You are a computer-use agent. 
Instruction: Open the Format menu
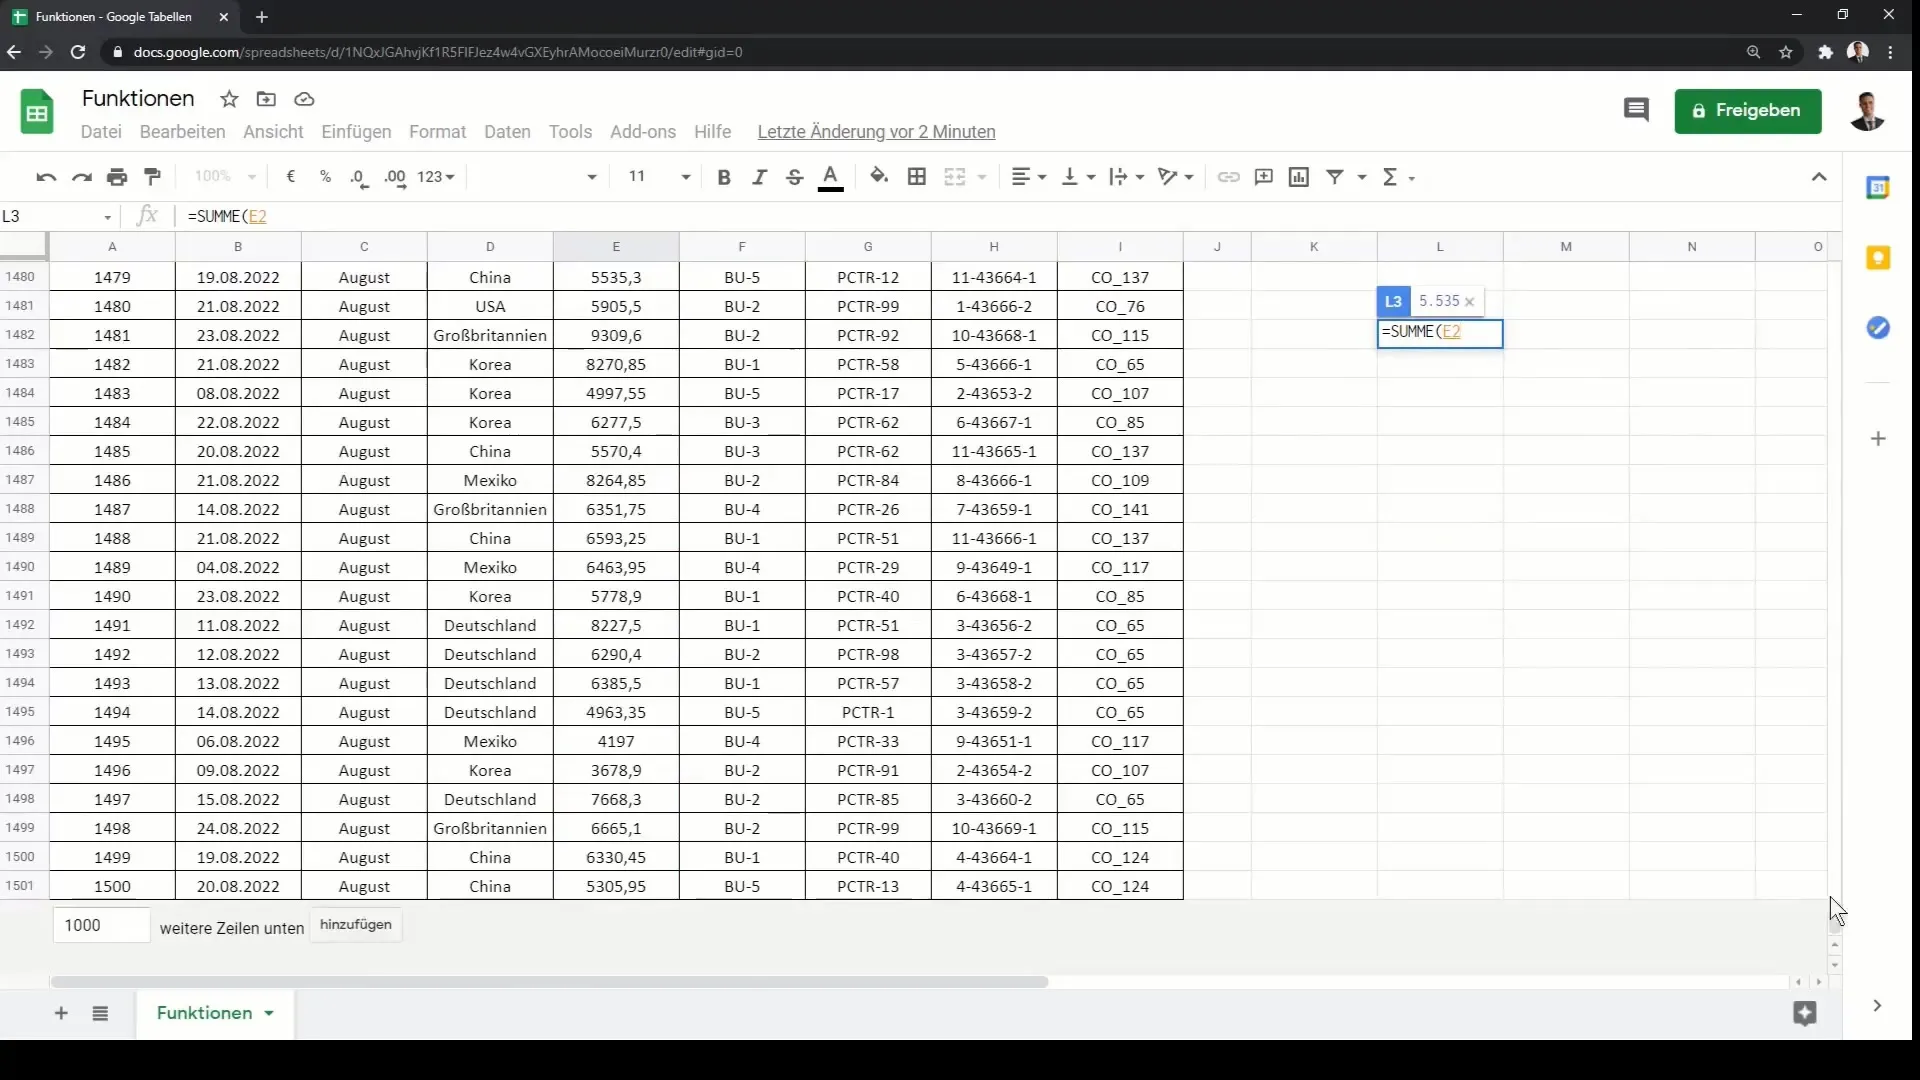click(x=437, y=132)
